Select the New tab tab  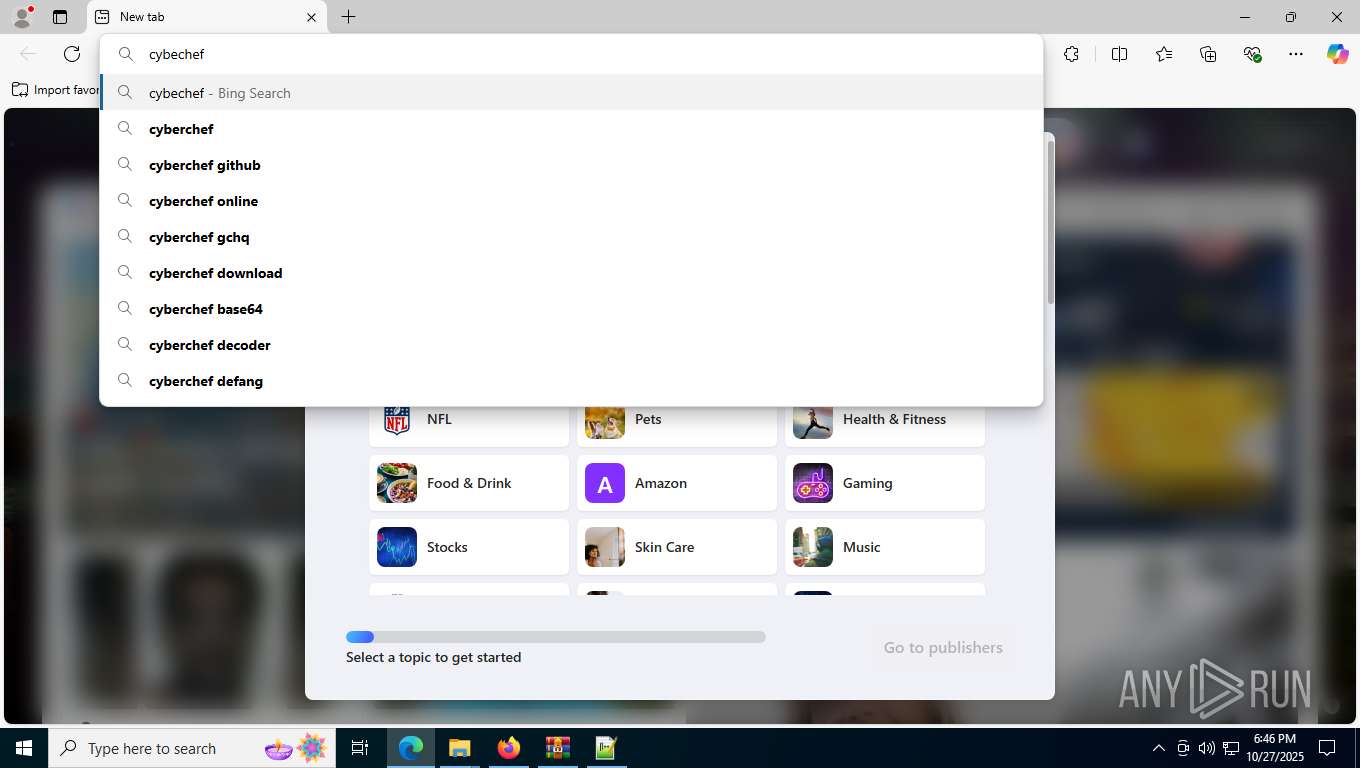pyautogui.click(x=207, y=17)
